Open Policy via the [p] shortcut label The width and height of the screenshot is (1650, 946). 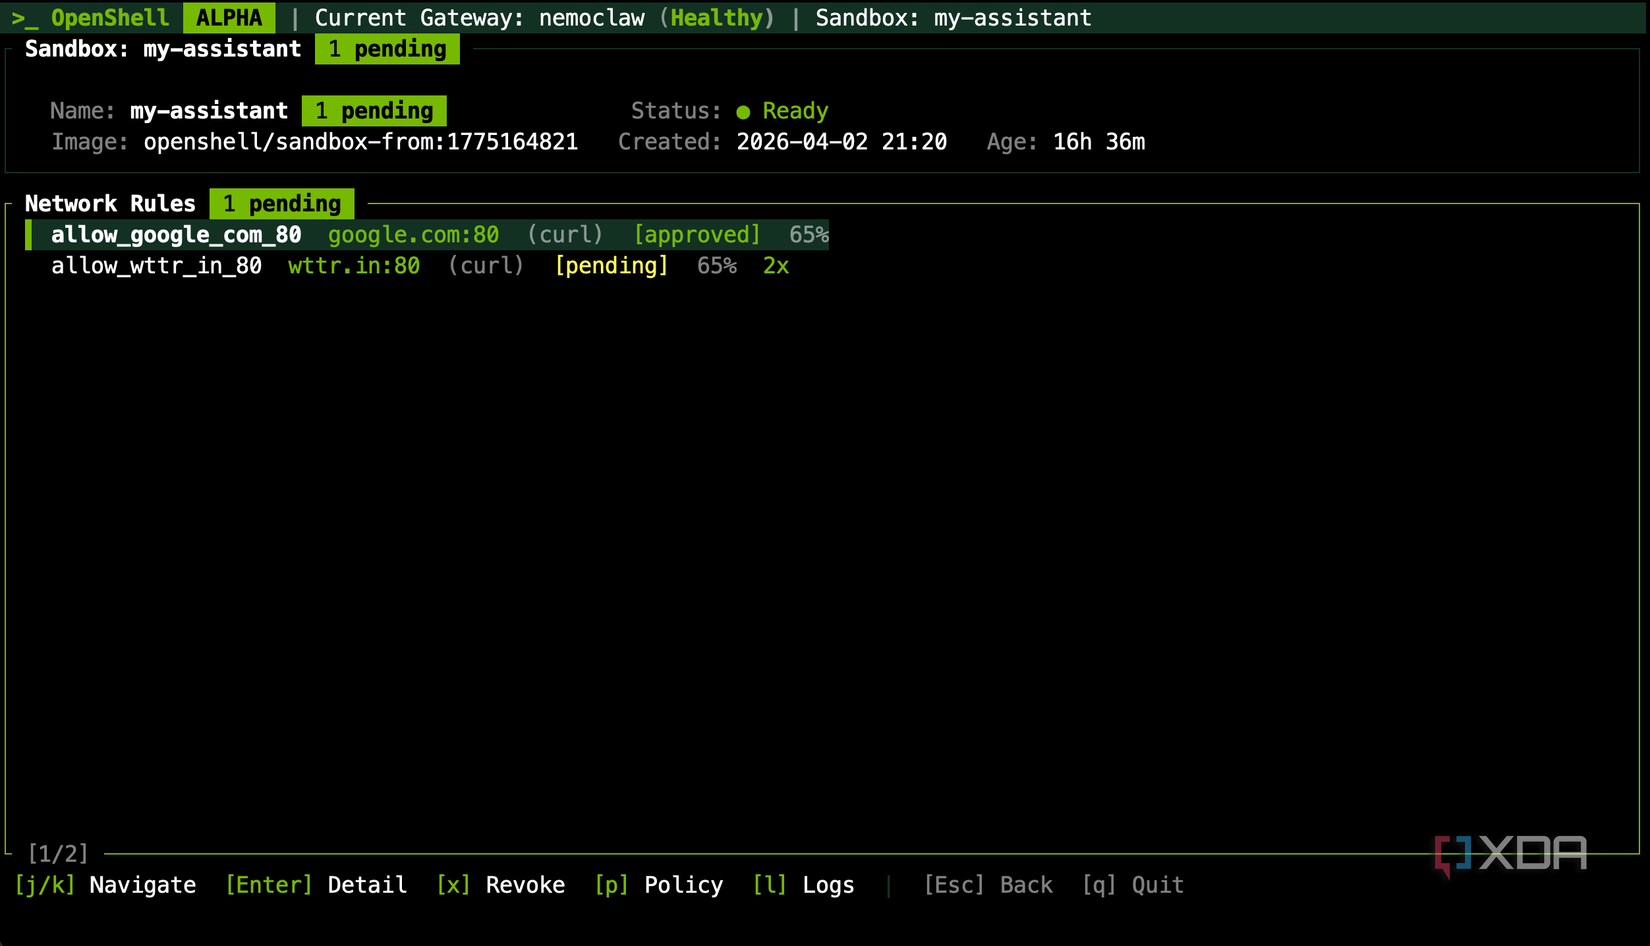[x=658, y=885]
